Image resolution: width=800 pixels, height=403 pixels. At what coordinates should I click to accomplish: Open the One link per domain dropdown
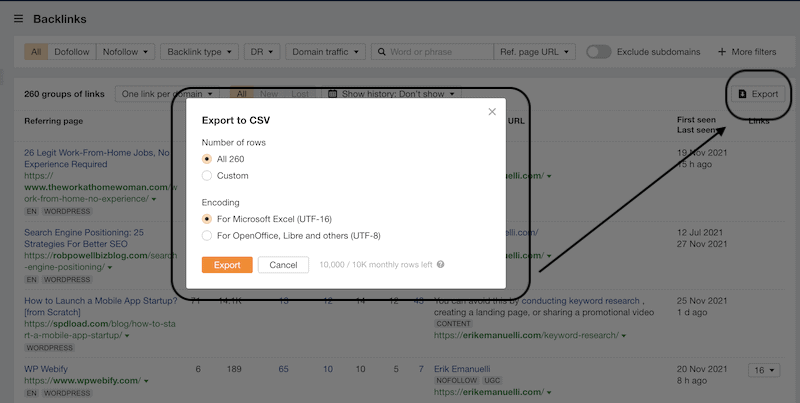(x=167, y=94)
